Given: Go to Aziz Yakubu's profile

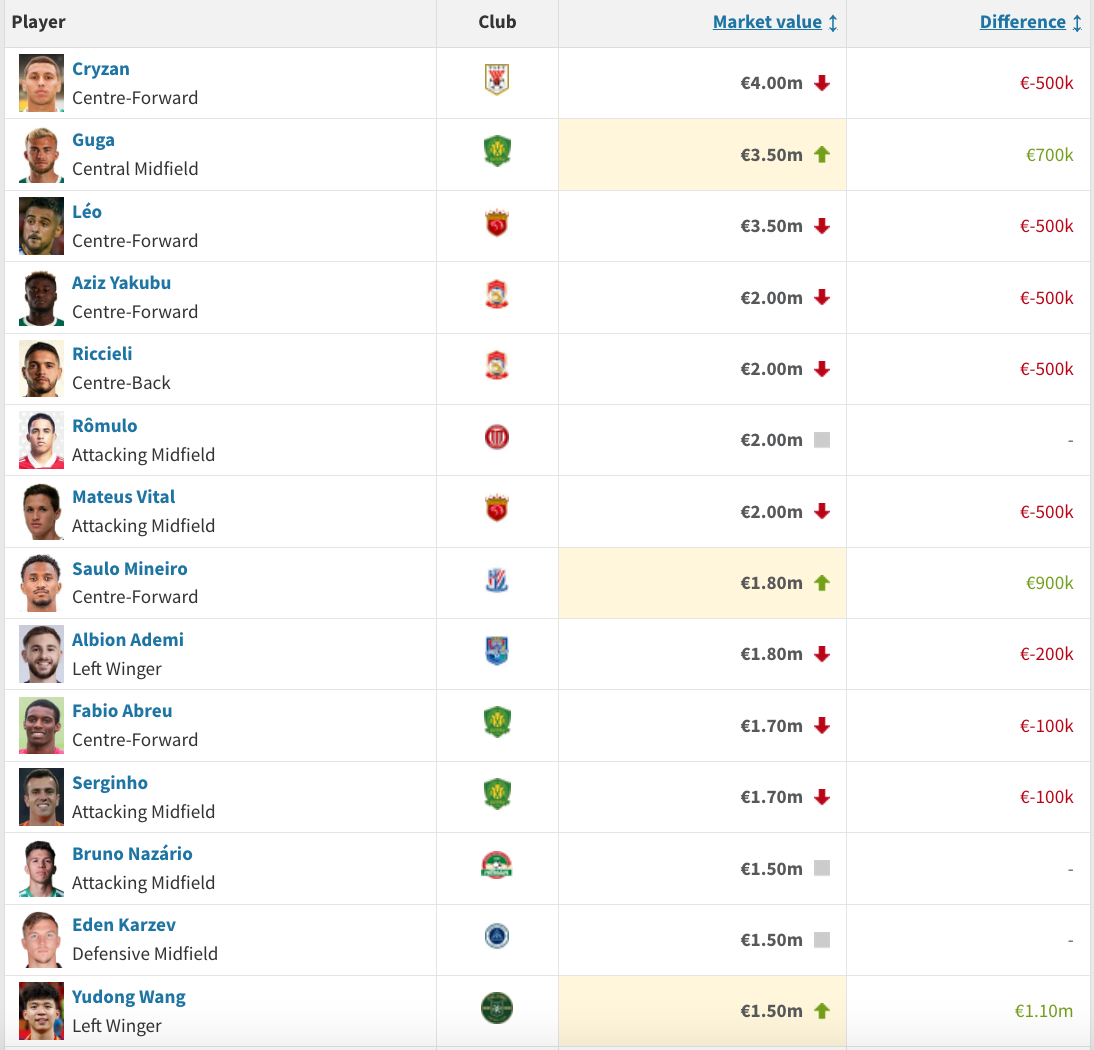Looking at the screenshot, I should pos(121,283).
